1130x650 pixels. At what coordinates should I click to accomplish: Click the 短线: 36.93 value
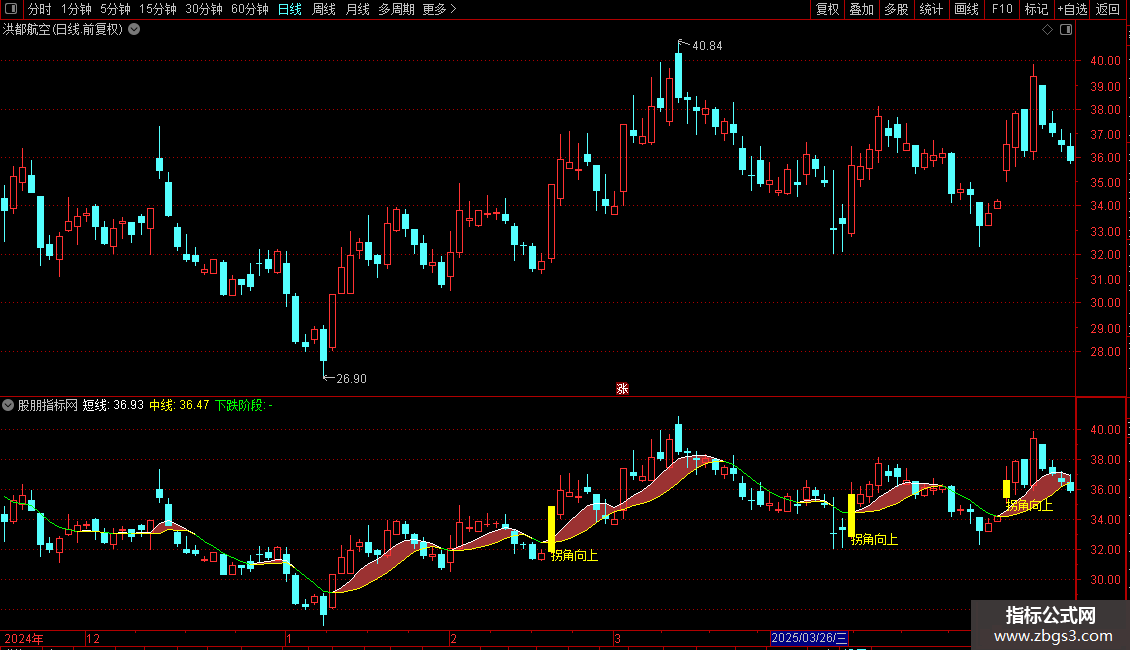[113, 405]
